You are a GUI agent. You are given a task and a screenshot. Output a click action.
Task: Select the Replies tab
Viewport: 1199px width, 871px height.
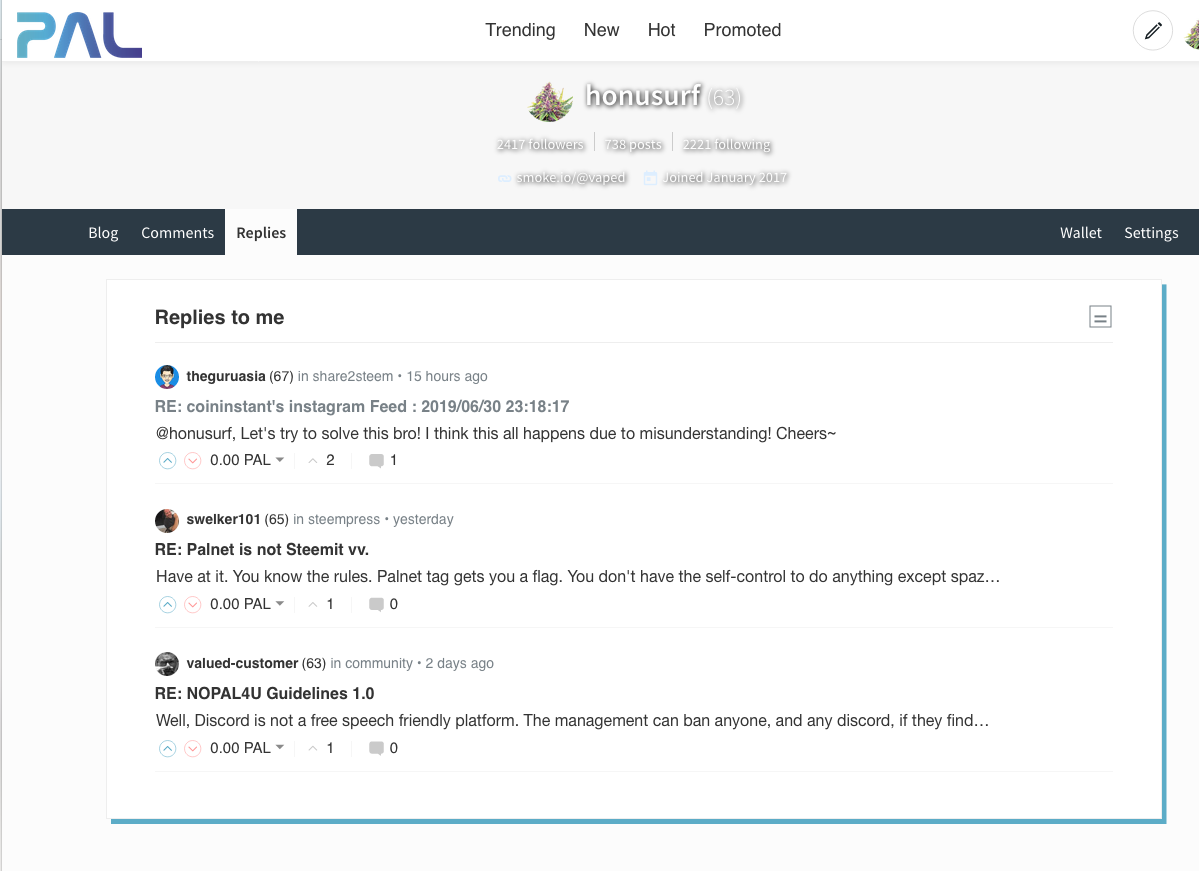(x=261, y=232)
